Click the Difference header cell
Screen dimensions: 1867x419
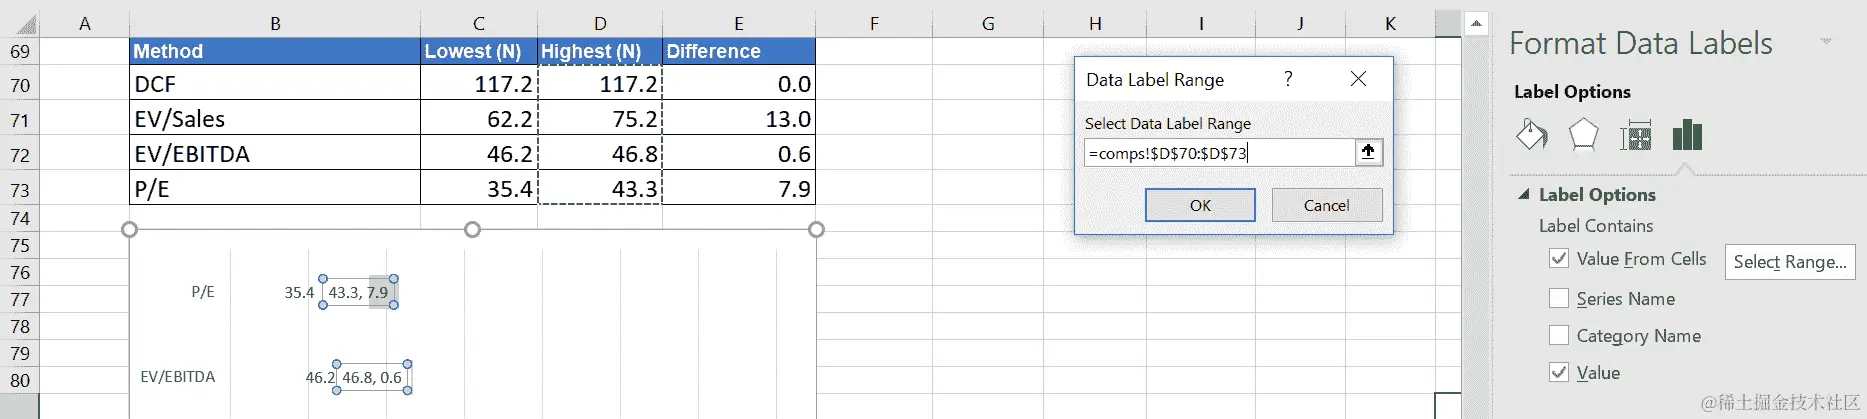click(x=739, y=51)
